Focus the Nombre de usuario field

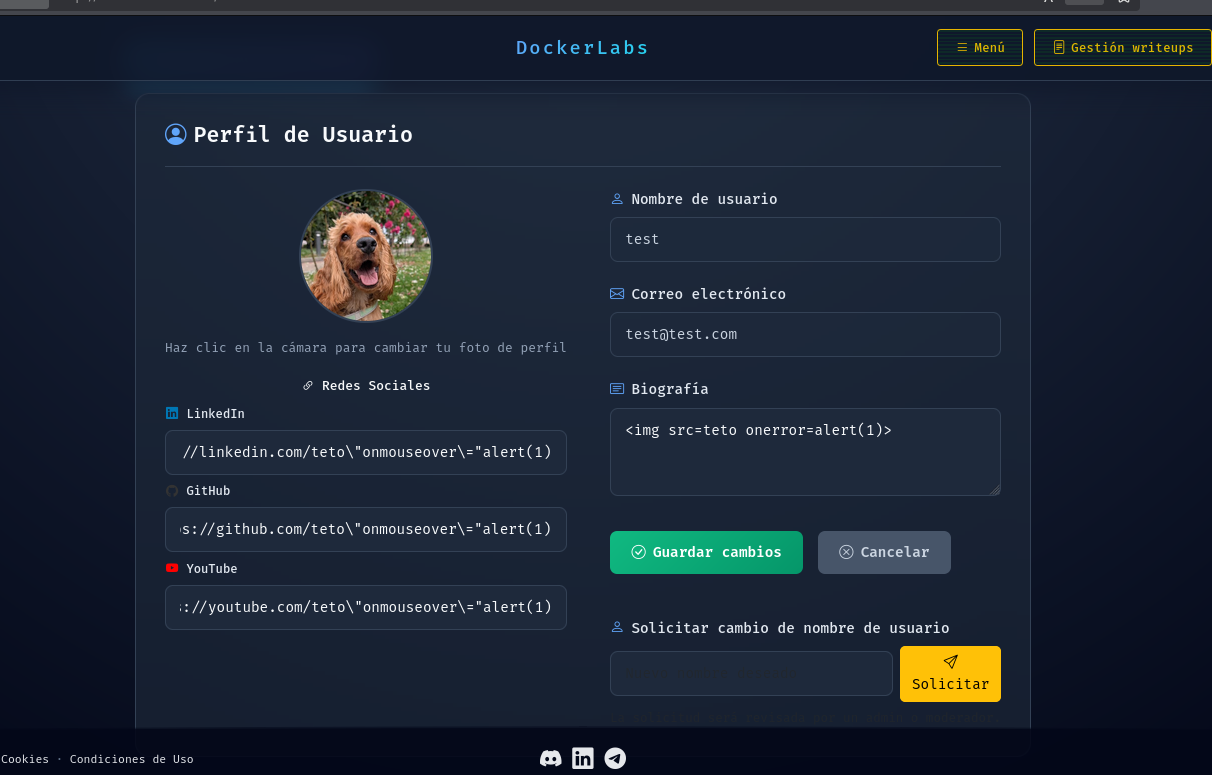click(805, 239)
